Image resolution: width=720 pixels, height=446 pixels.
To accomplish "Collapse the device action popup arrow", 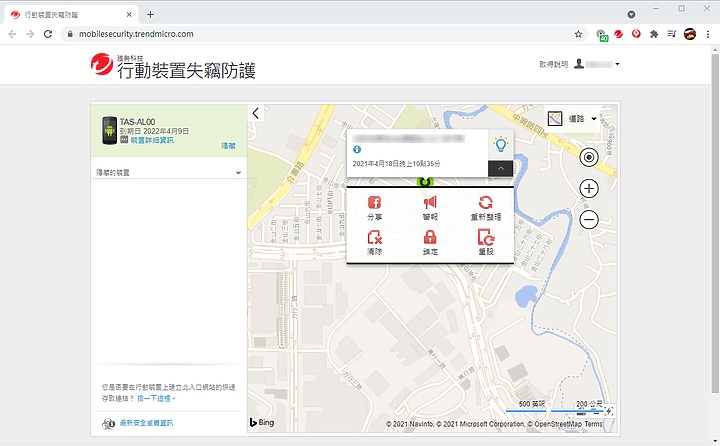I will [x=501, y=169].
